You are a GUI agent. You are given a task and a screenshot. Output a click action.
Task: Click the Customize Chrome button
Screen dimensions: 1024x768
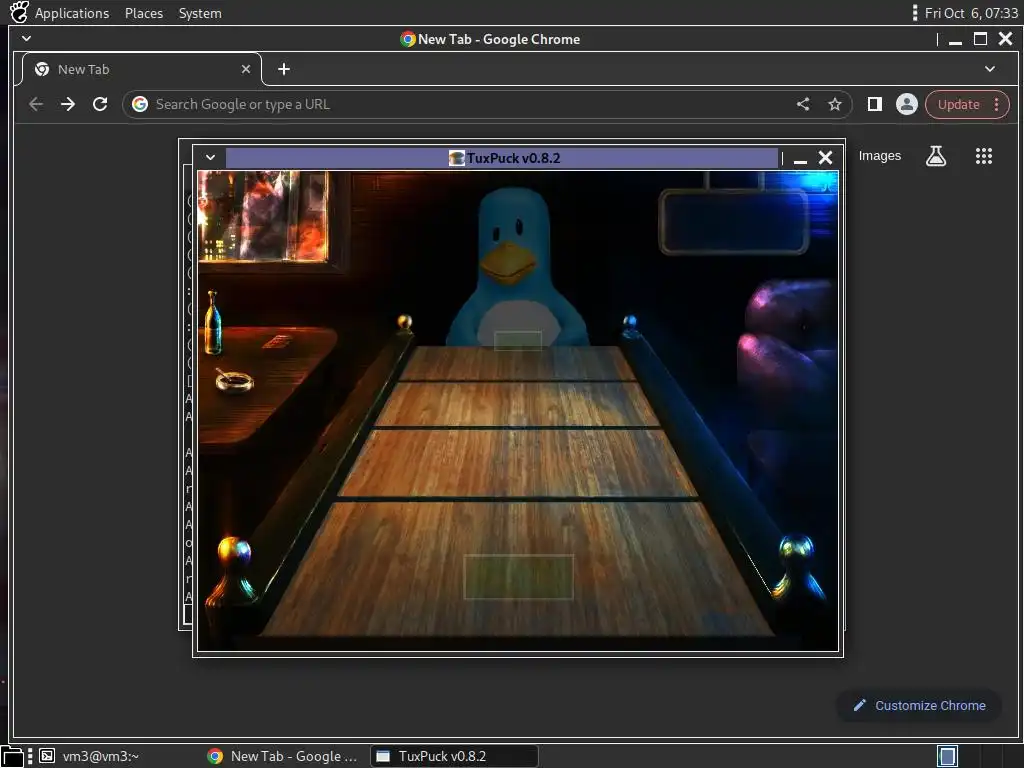coord(919,705)
